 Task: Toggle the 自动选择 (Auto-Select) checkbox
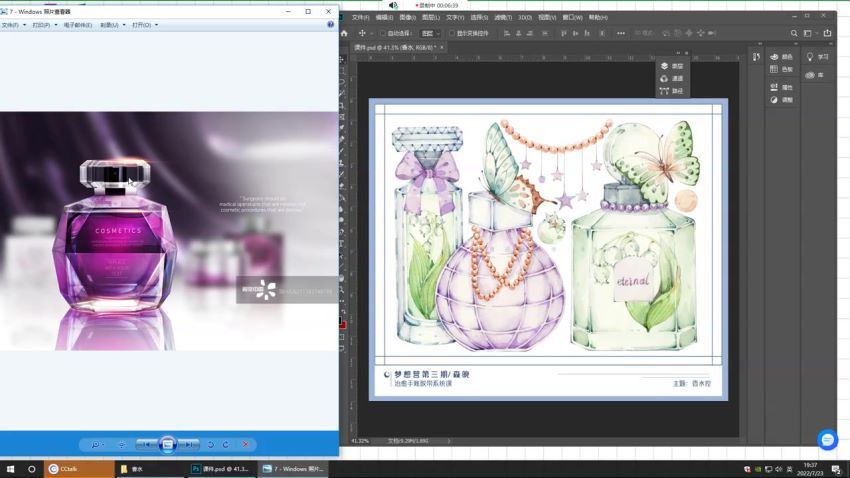click(x=382, y=33)
